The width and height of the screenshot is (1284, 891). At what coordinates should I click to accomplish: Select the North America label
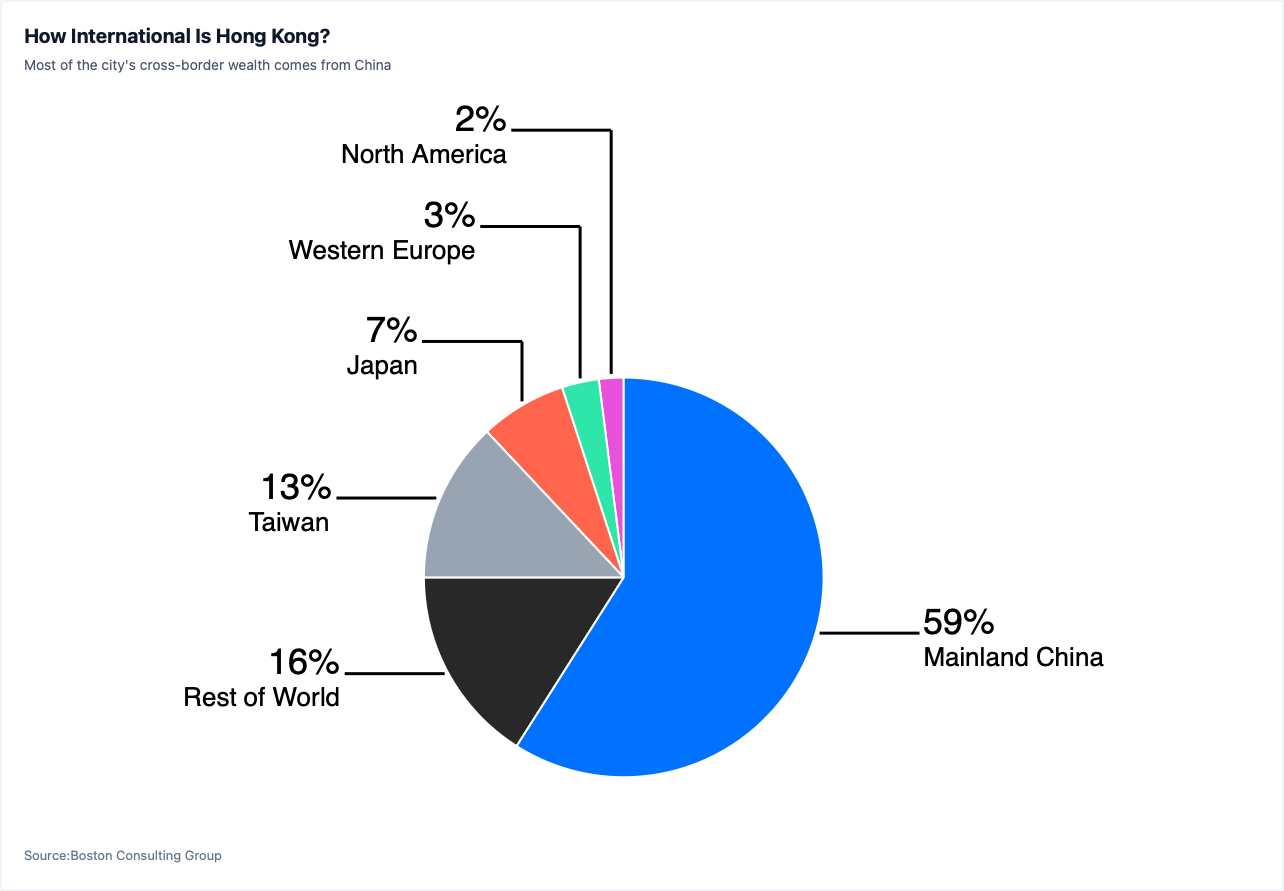coord(424,154)
